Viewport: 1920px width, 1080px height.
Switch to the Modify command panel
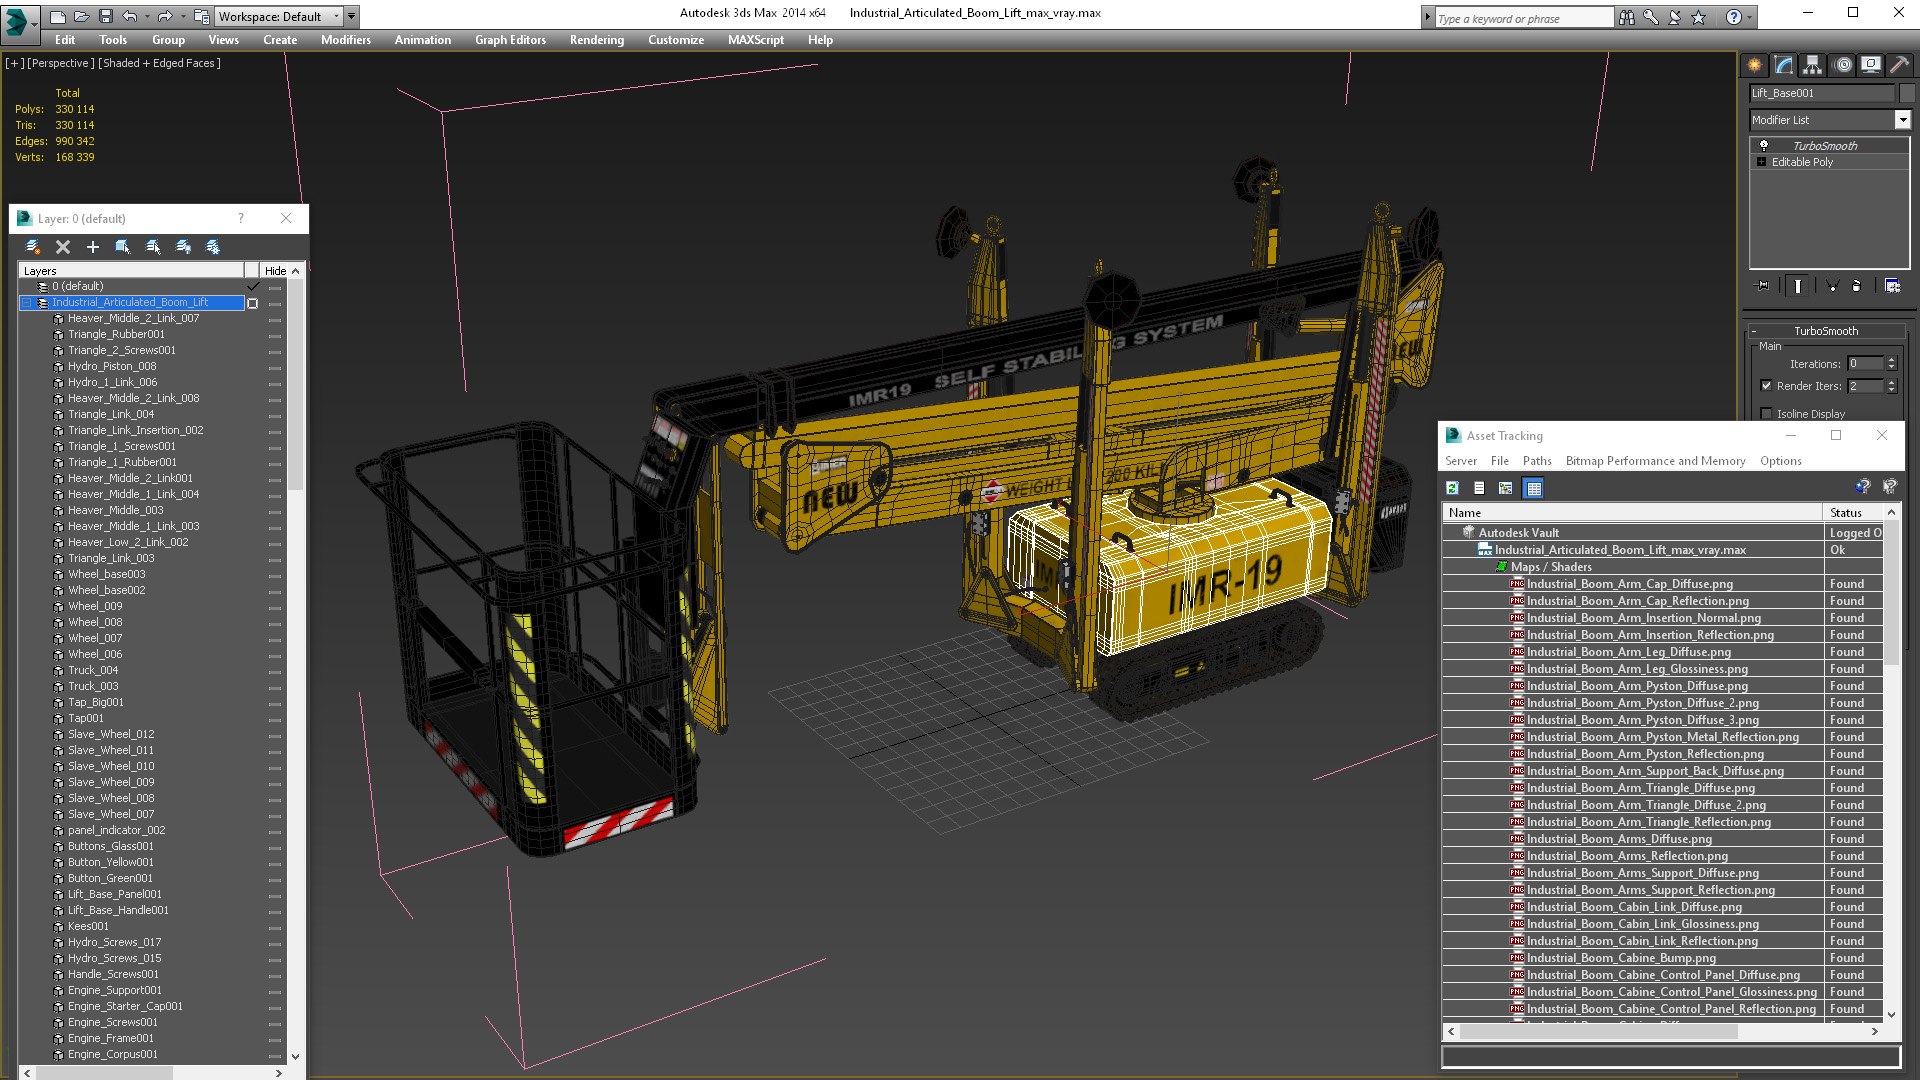click(1784, 65)
